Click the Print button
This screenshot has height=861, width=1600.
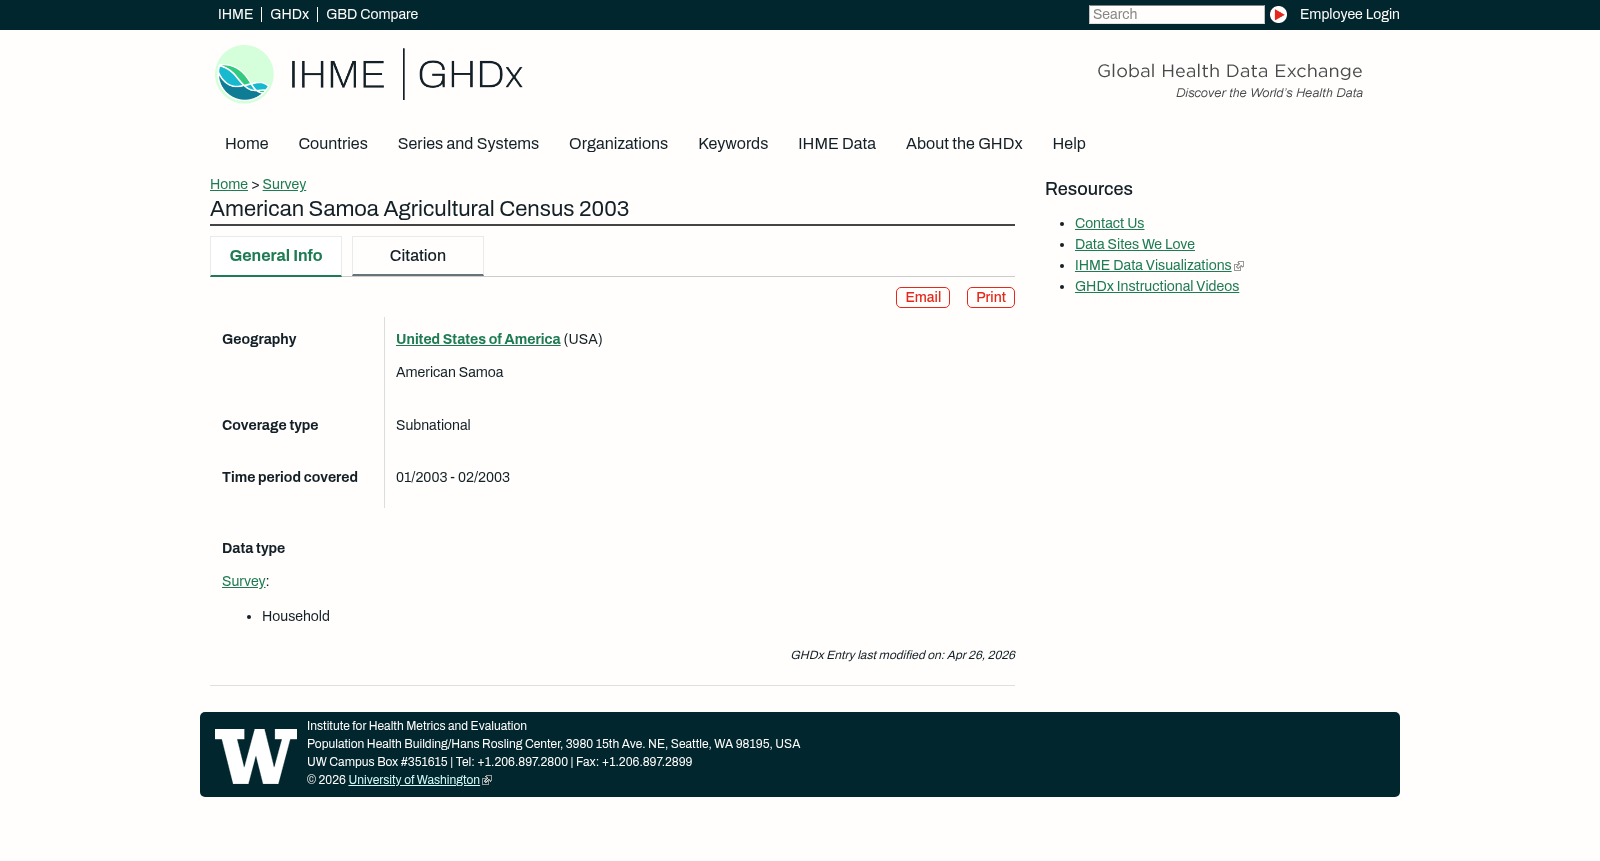pyautogui.click(x=991, y=297)
